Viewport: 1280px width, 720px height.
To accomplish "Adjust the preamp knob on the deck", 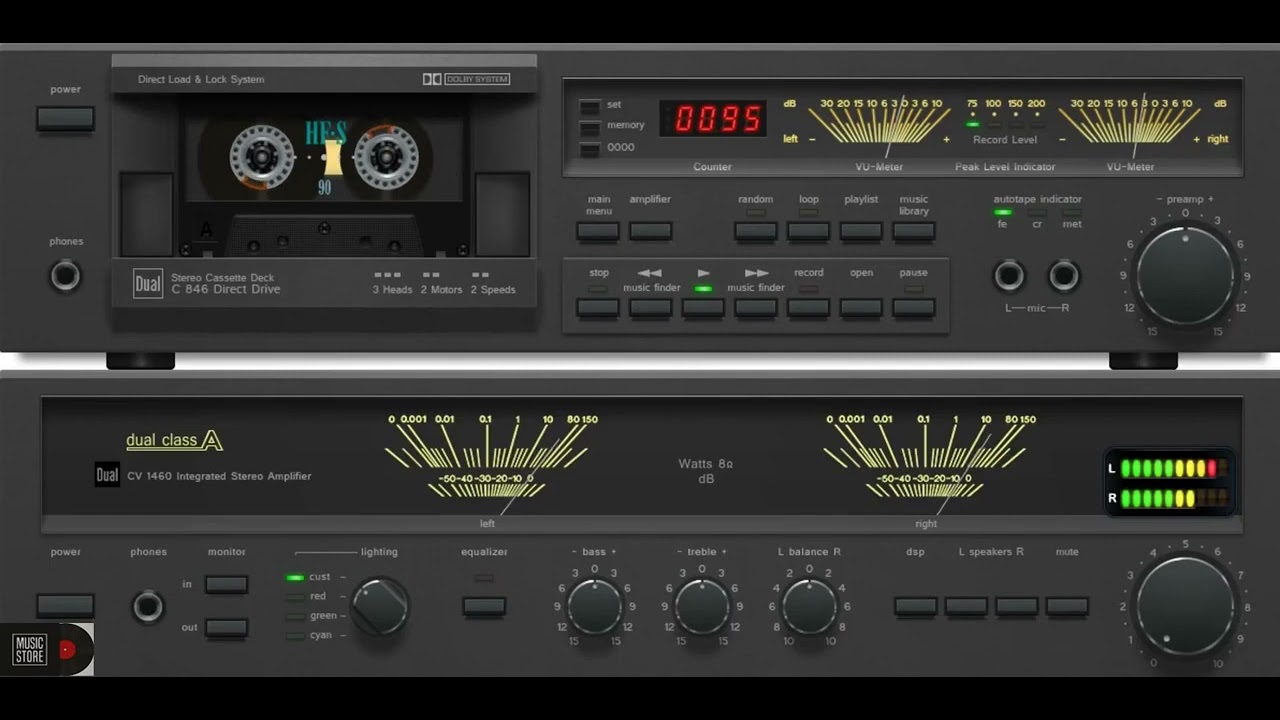I will pyautogui.click(x=1186, y=275).
